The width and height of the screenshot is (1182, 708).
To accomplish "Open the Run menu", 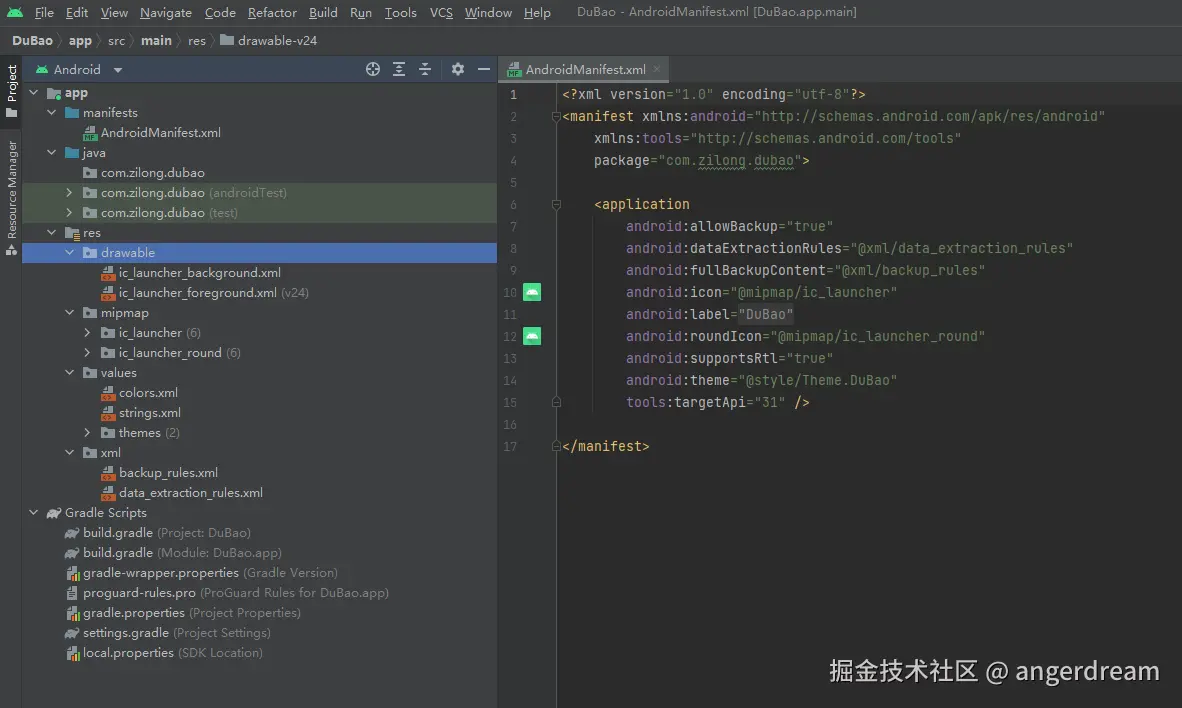I will coord(360,13).
